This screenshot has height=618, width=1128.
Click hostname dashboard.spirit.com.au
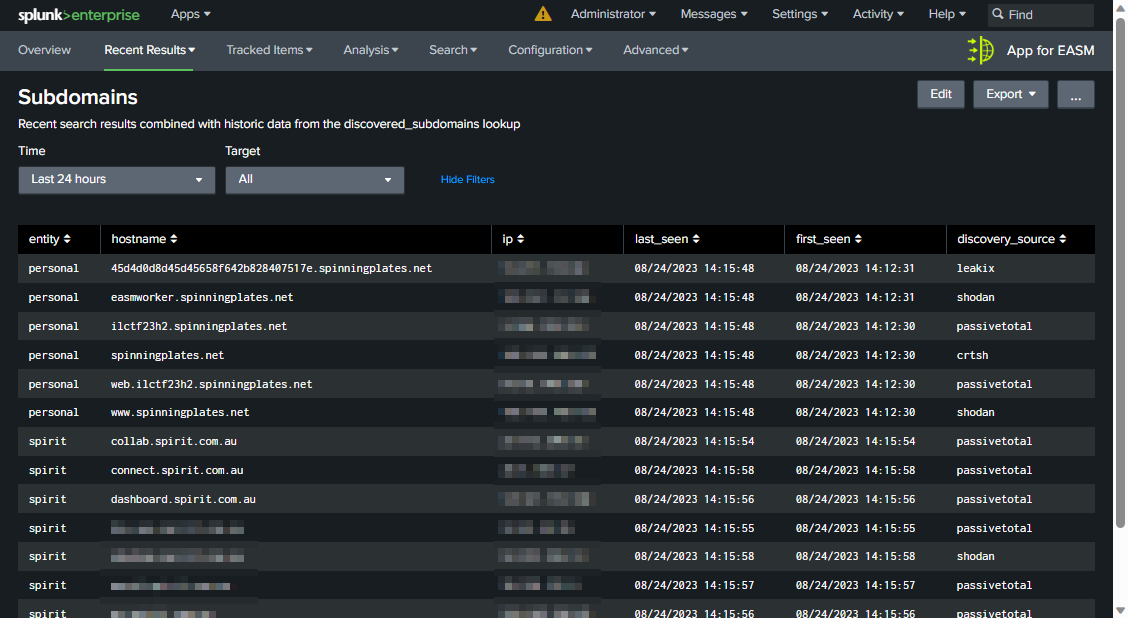click(x=183, y=499)
